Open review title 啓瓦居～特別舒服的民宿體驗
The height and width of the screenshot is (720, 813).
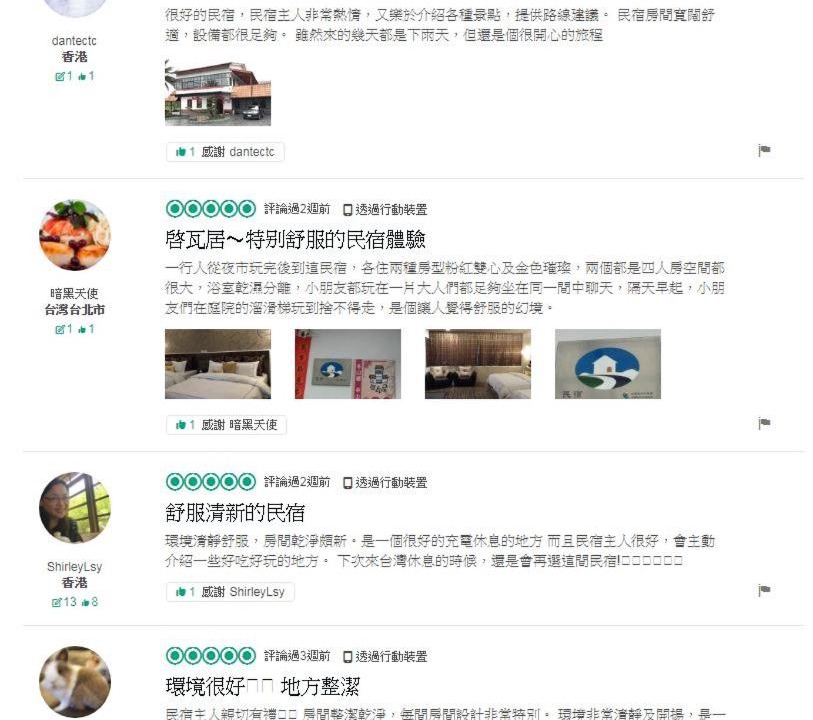pyautogui.click(x=295, y=239)
